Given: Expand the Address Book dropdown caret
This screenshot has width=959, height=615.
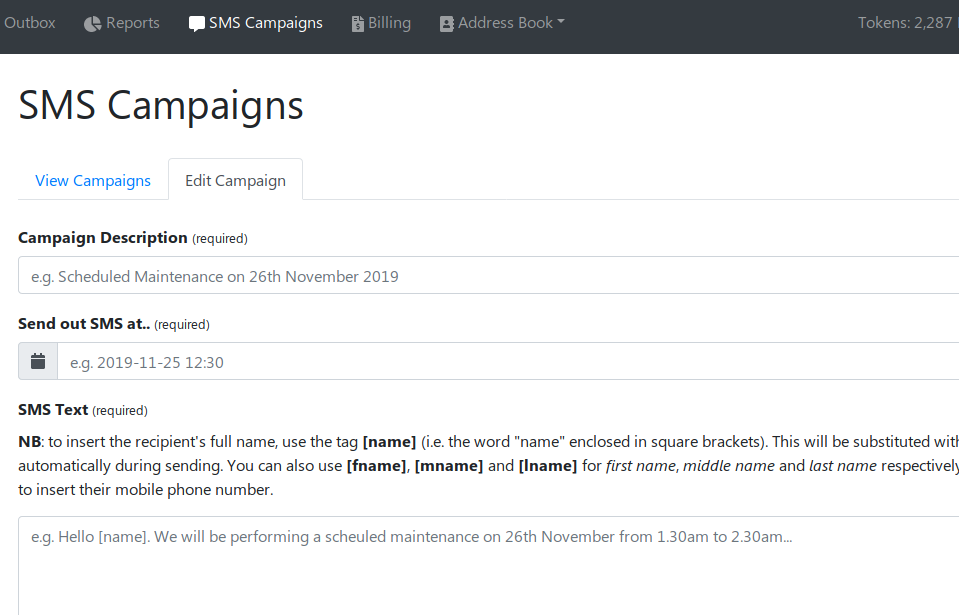Looking at the screenshot, I should pyautogui.click(x=561, y=22).
